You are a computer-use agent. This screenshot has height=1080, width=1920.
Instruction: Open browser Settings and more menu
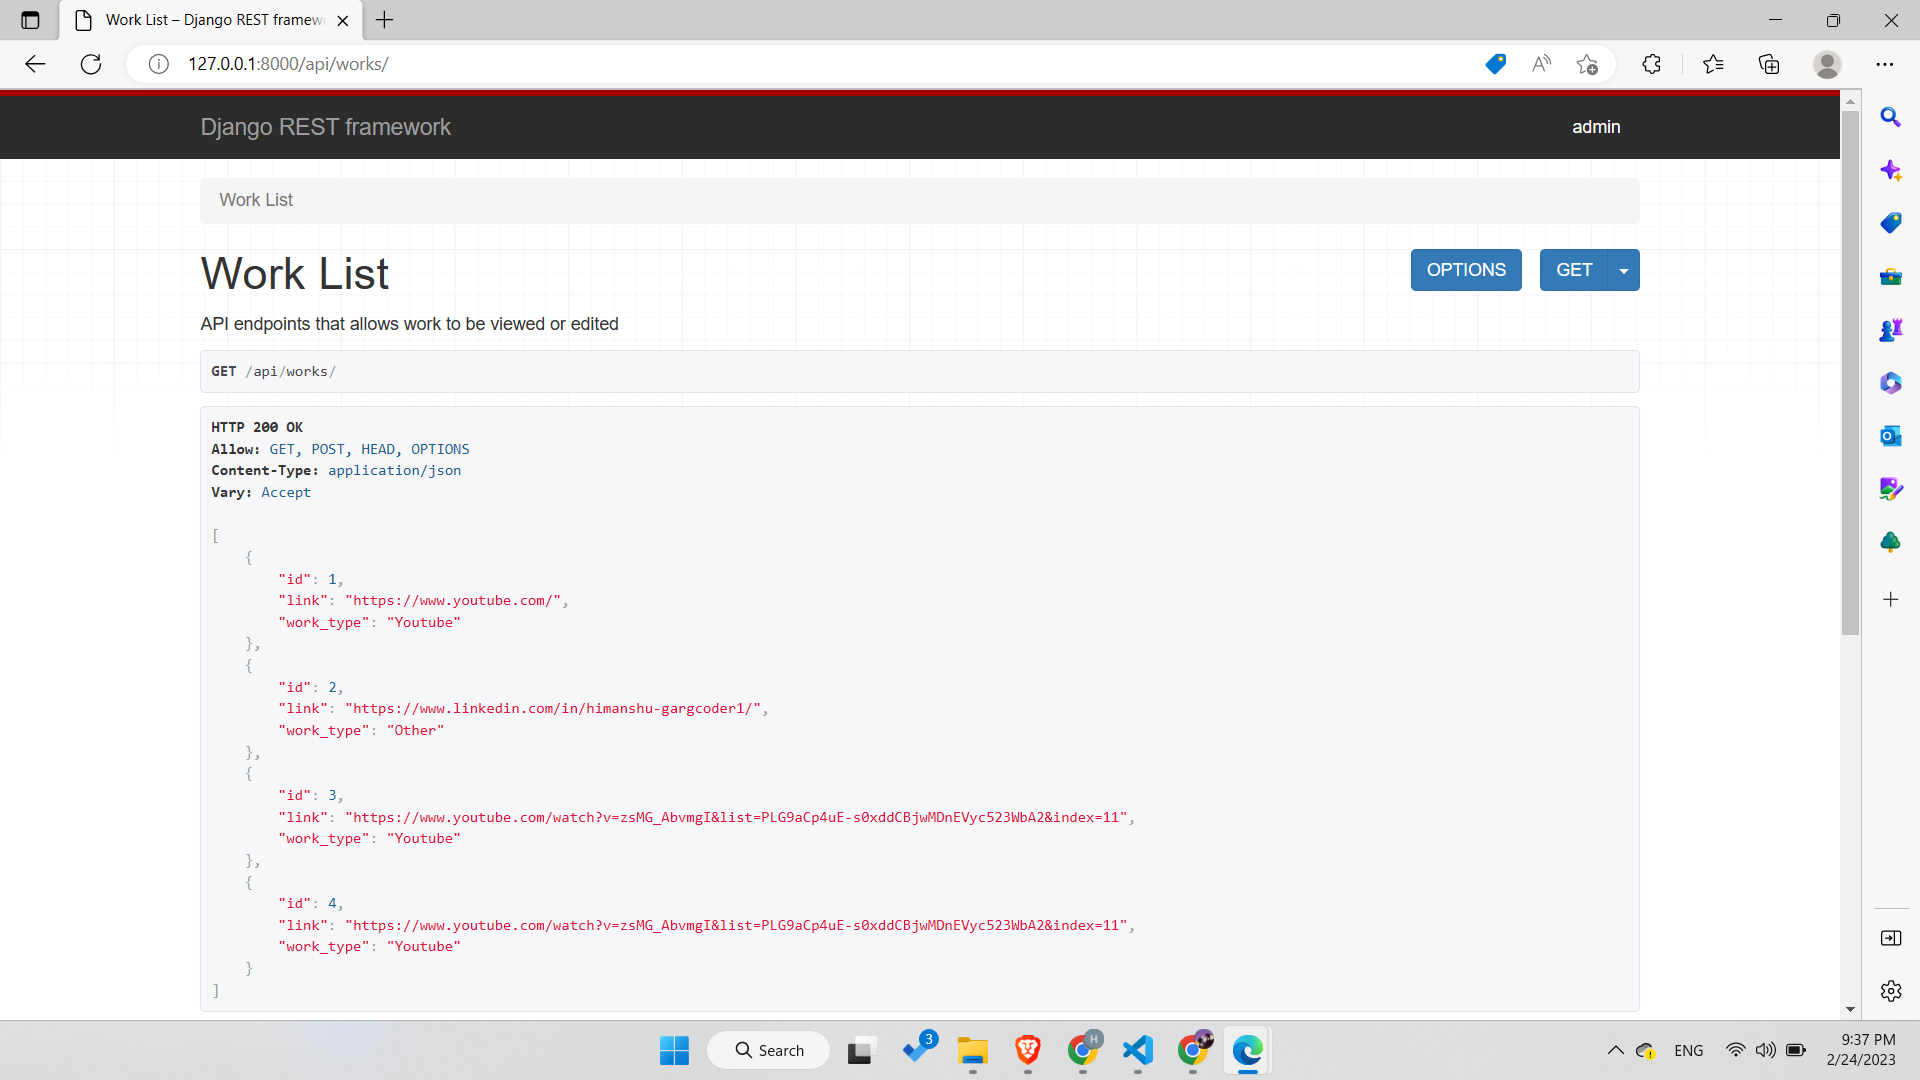click(x=1885, y=64)
